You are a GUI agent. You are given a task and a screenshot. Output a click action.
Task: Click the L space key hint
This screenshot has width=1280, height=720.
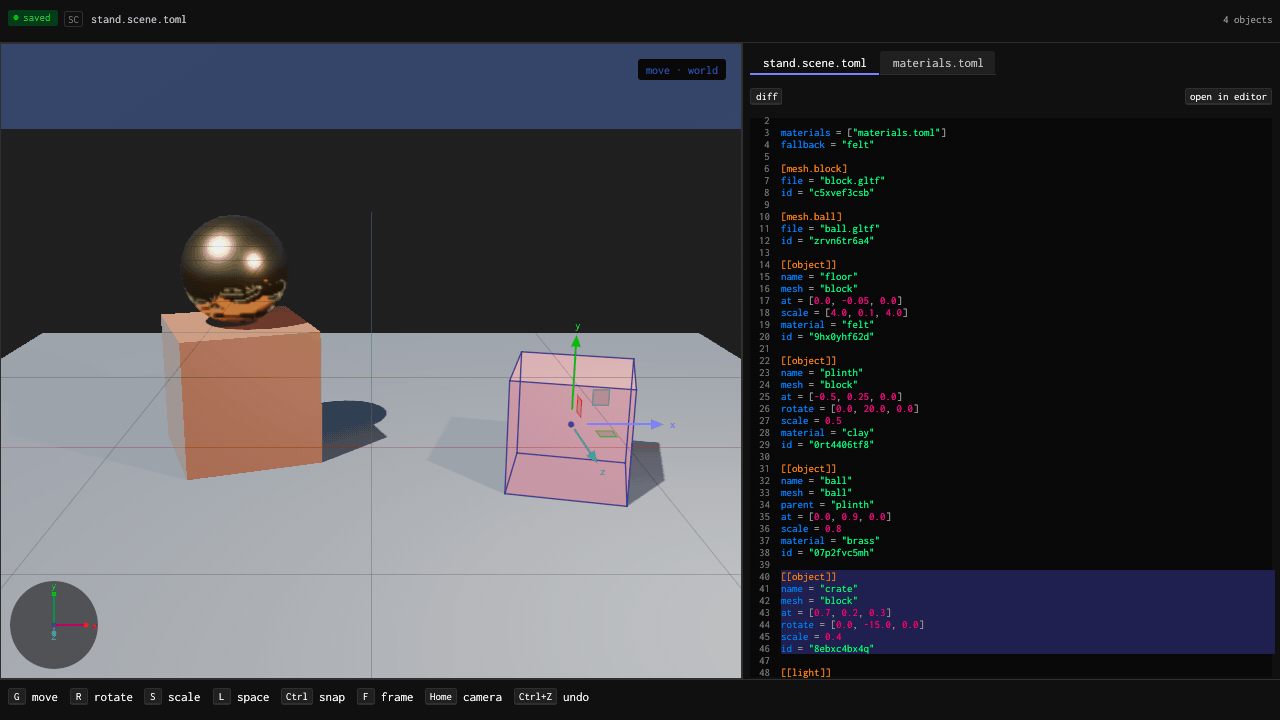[x=241, y=697]
